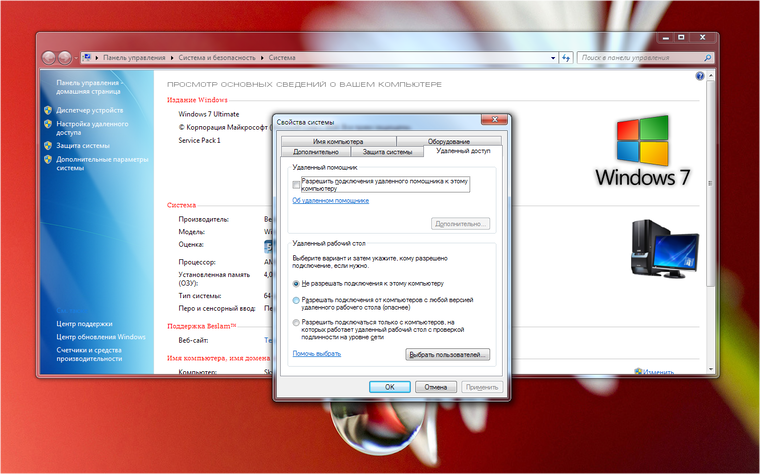Open Дополнительные параметры системы sidebar link
The height and width of the screenshot is (474, 760).
tap(102, 163)
